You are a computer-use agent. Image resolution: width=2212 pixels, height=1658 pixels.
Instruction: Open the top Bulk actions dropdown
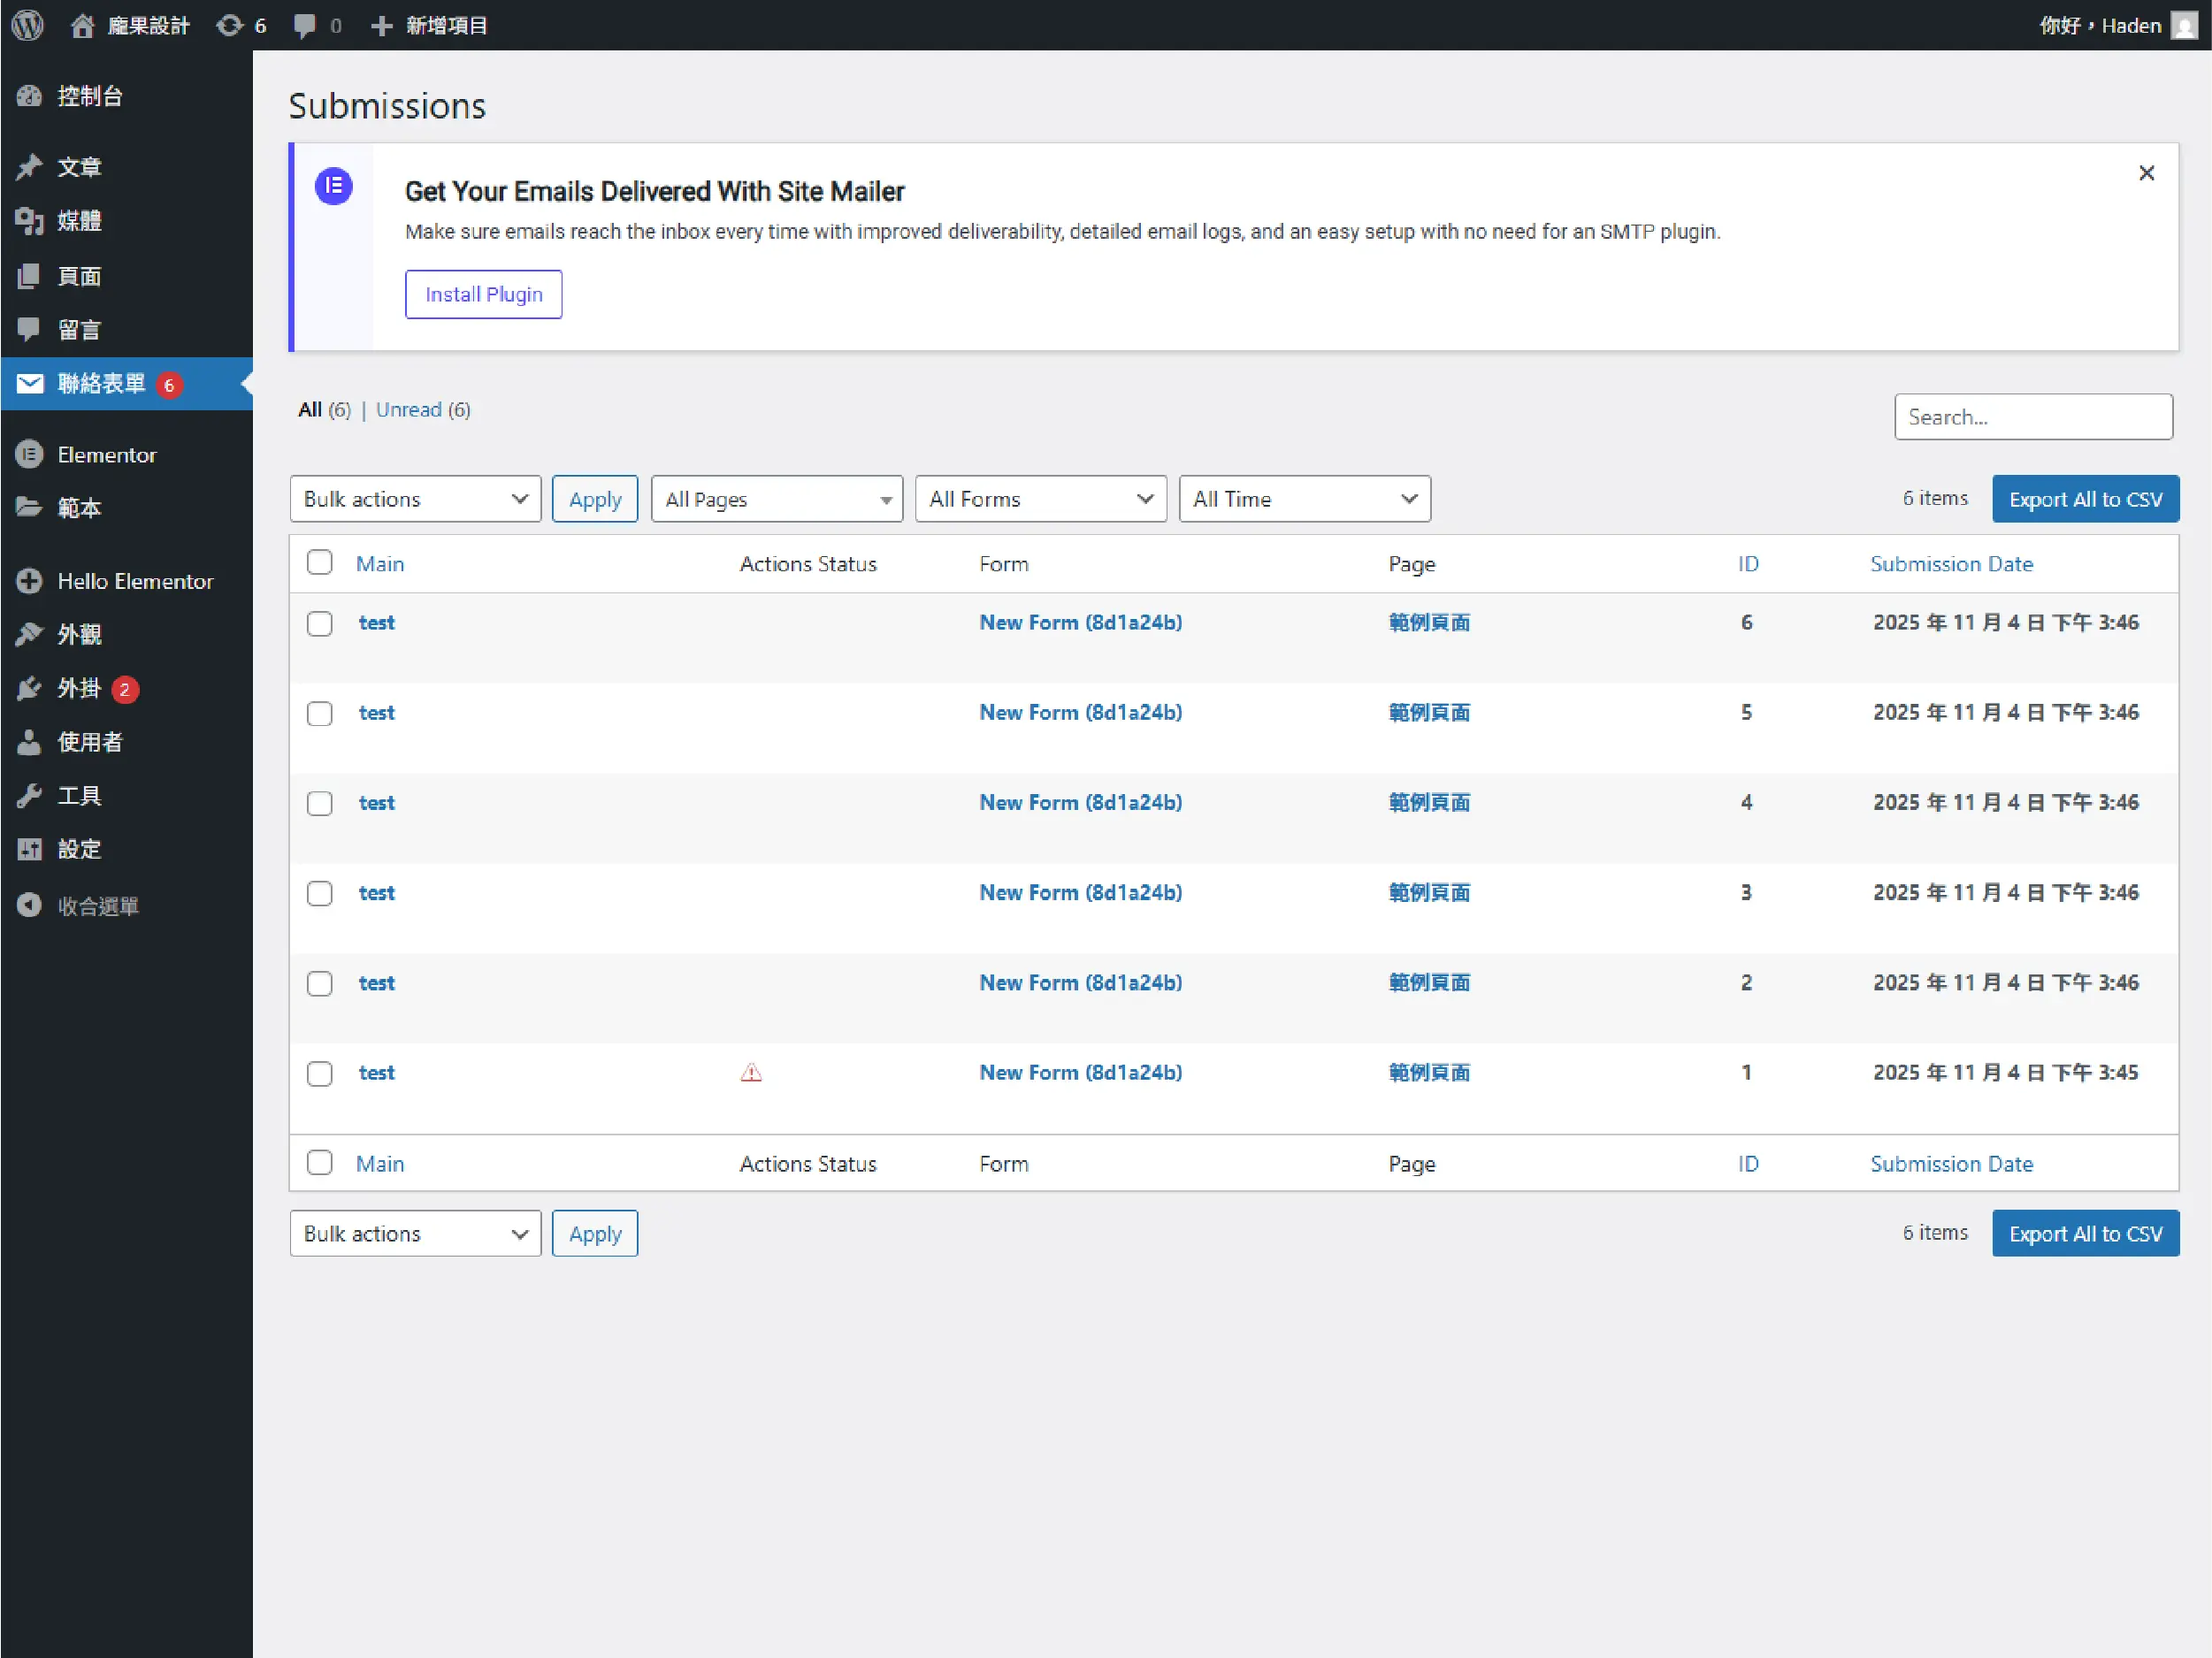click(415, 499)
